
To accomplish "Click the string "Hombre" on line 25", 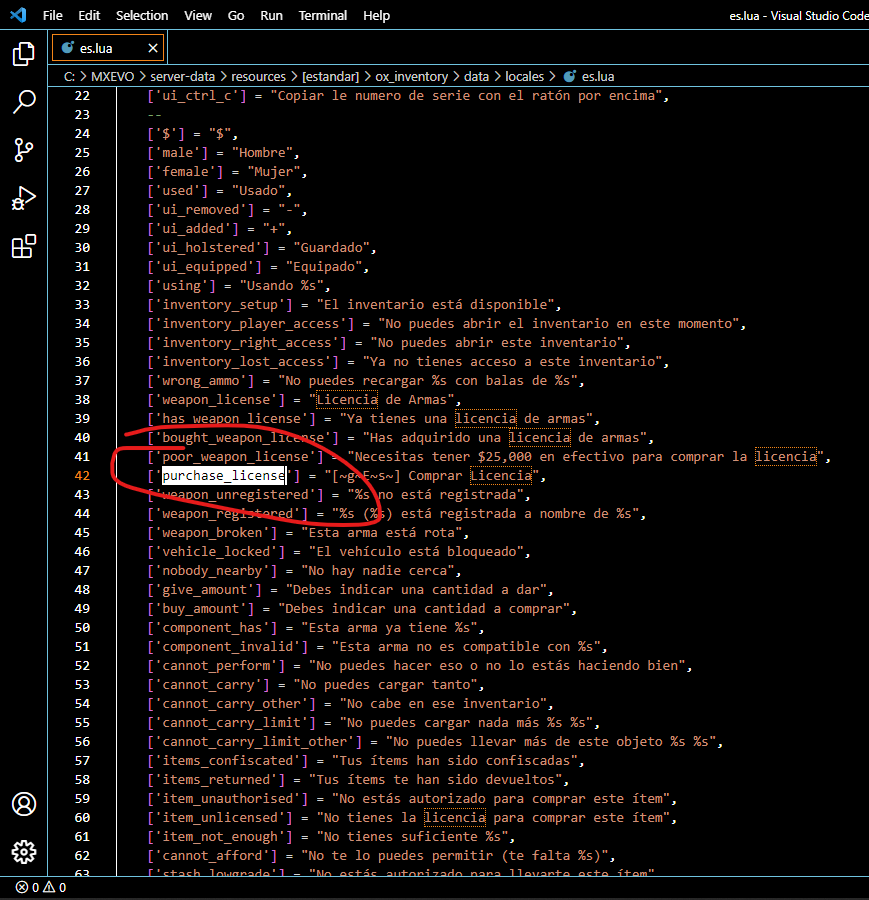I will tap(262, 153).
